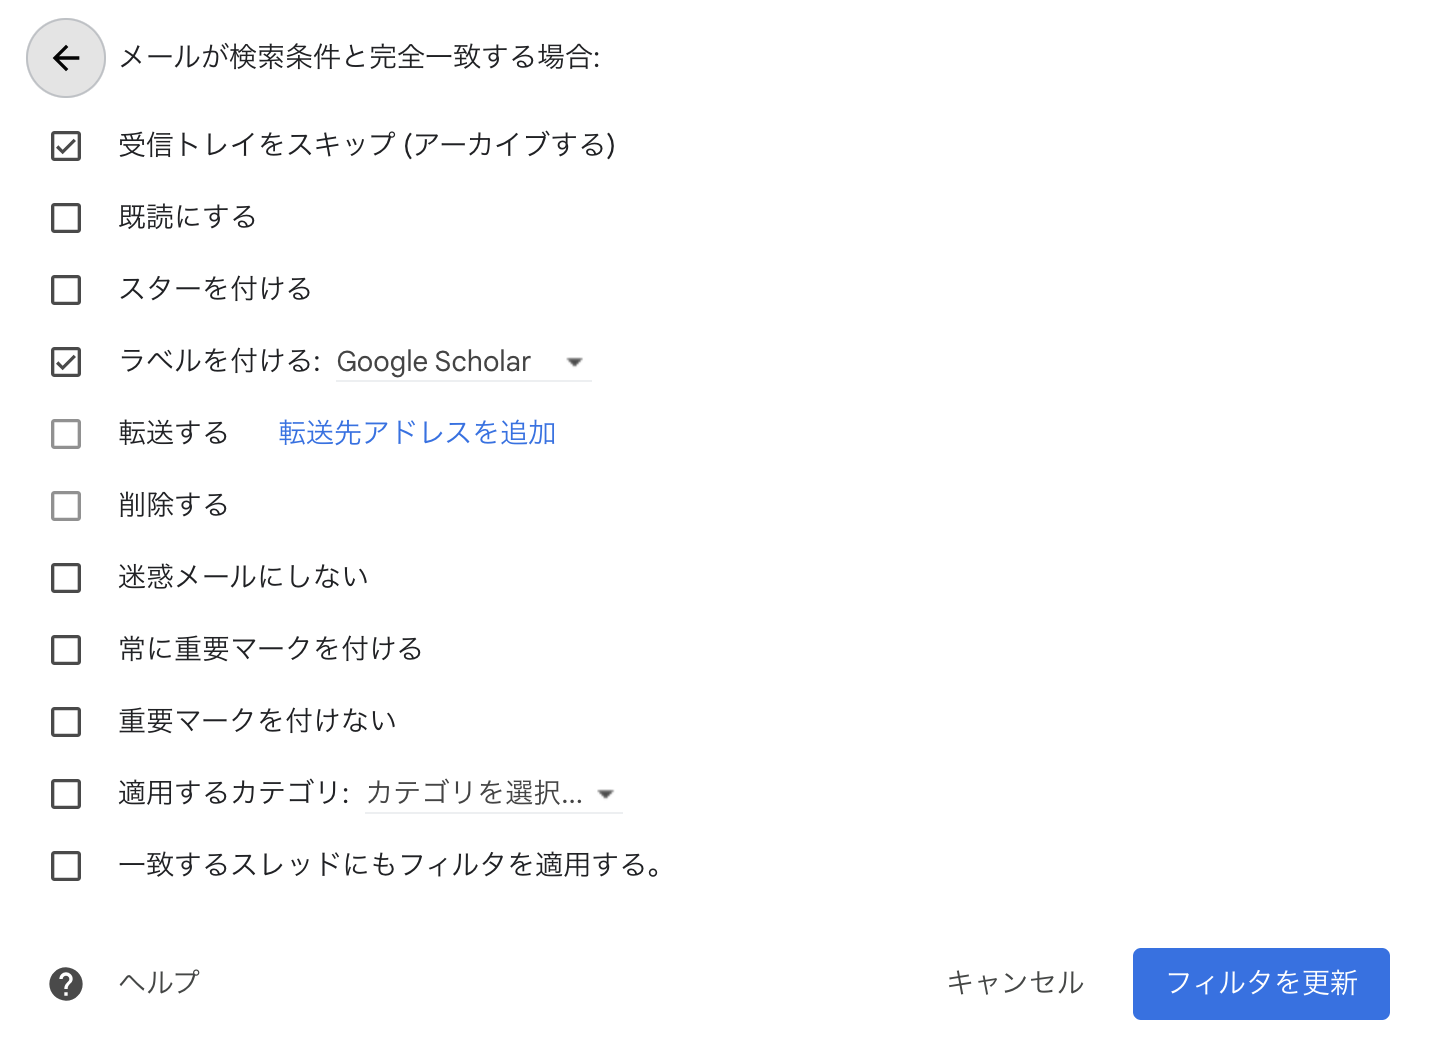Enable 迷惑メールにしない option

tap(65, 578)
